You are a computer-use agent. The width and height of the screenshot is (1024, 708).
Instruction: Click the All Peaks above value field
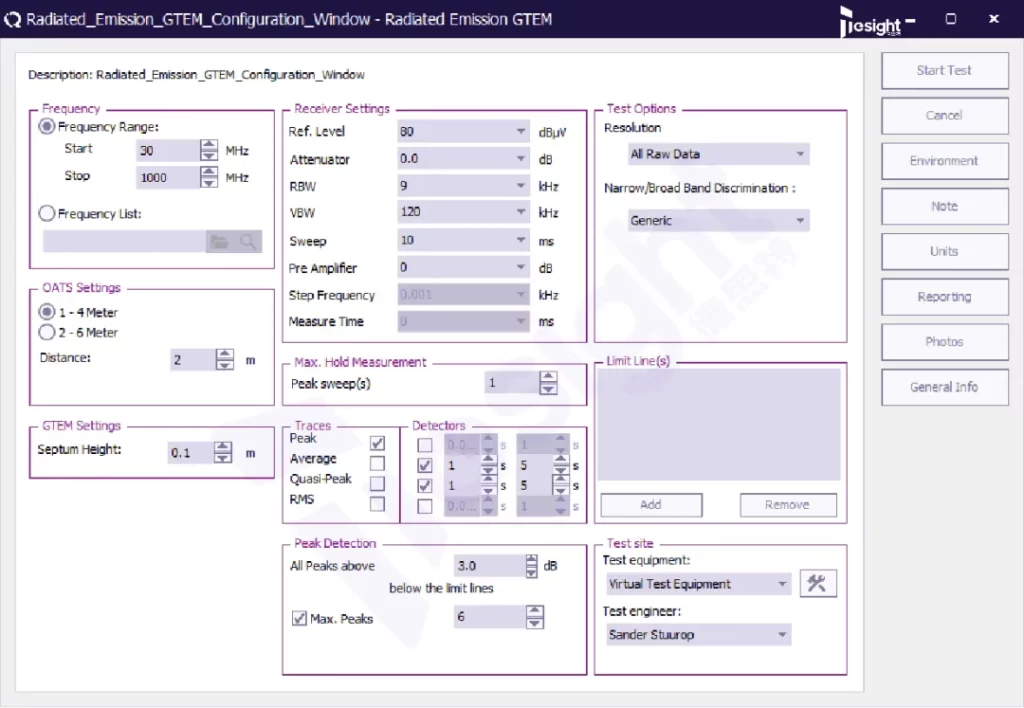coord(488,566)
